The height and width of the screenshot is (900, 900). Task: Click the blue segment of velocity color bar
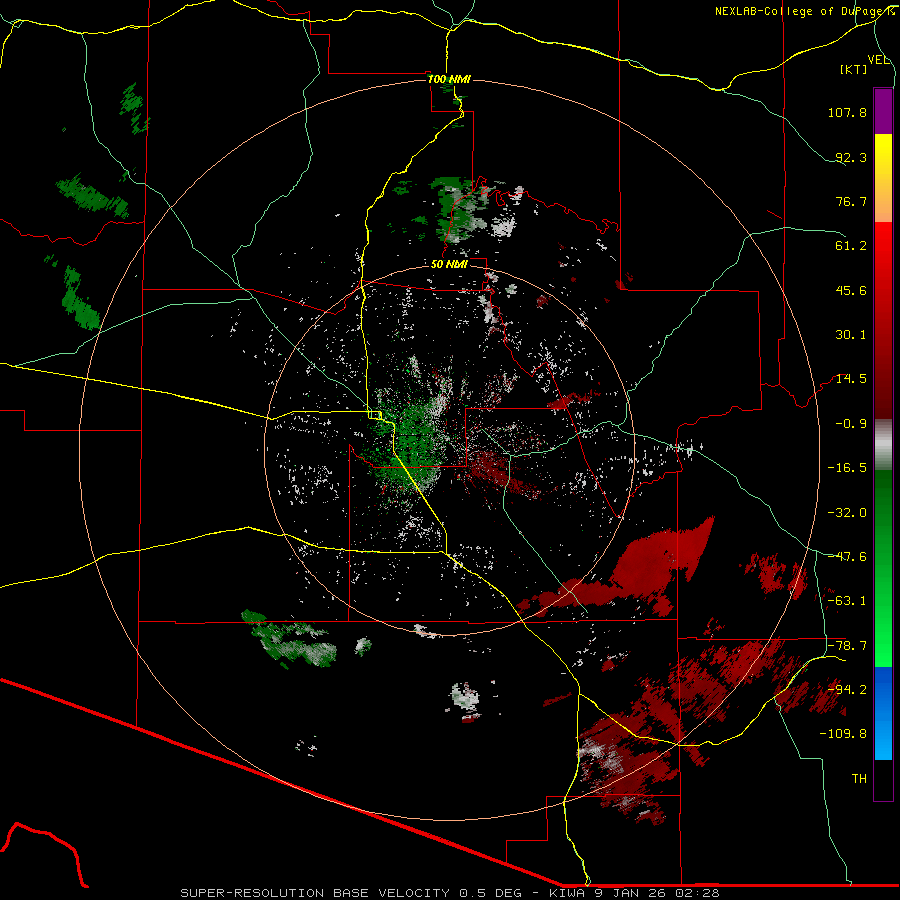click(883, 713)
